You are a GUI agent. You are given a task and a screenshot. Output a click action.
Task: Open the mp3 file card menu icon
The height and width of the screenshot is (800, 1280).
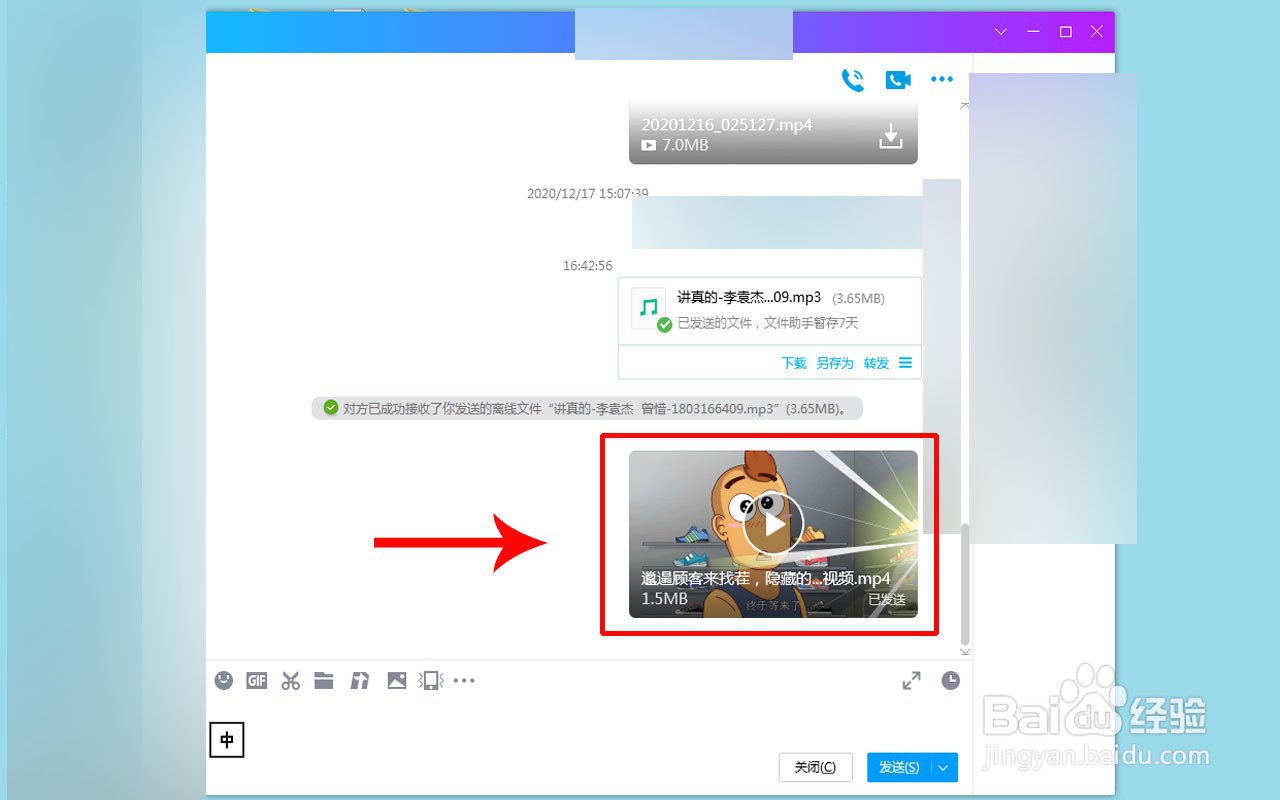[906, 363]
